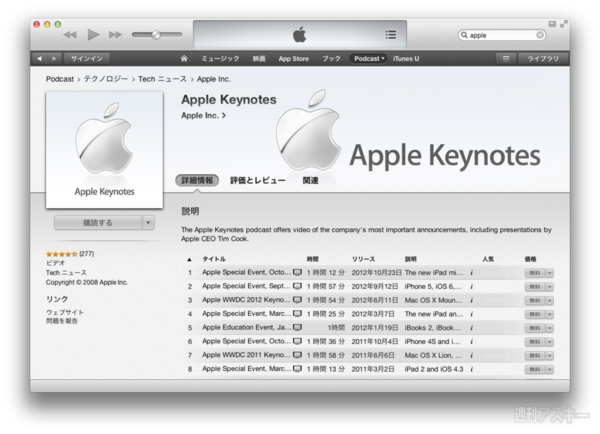This screenshot has height=434, width=600.
Task: Click the fast-forward playback button
Action: click(x=115, y=35)
